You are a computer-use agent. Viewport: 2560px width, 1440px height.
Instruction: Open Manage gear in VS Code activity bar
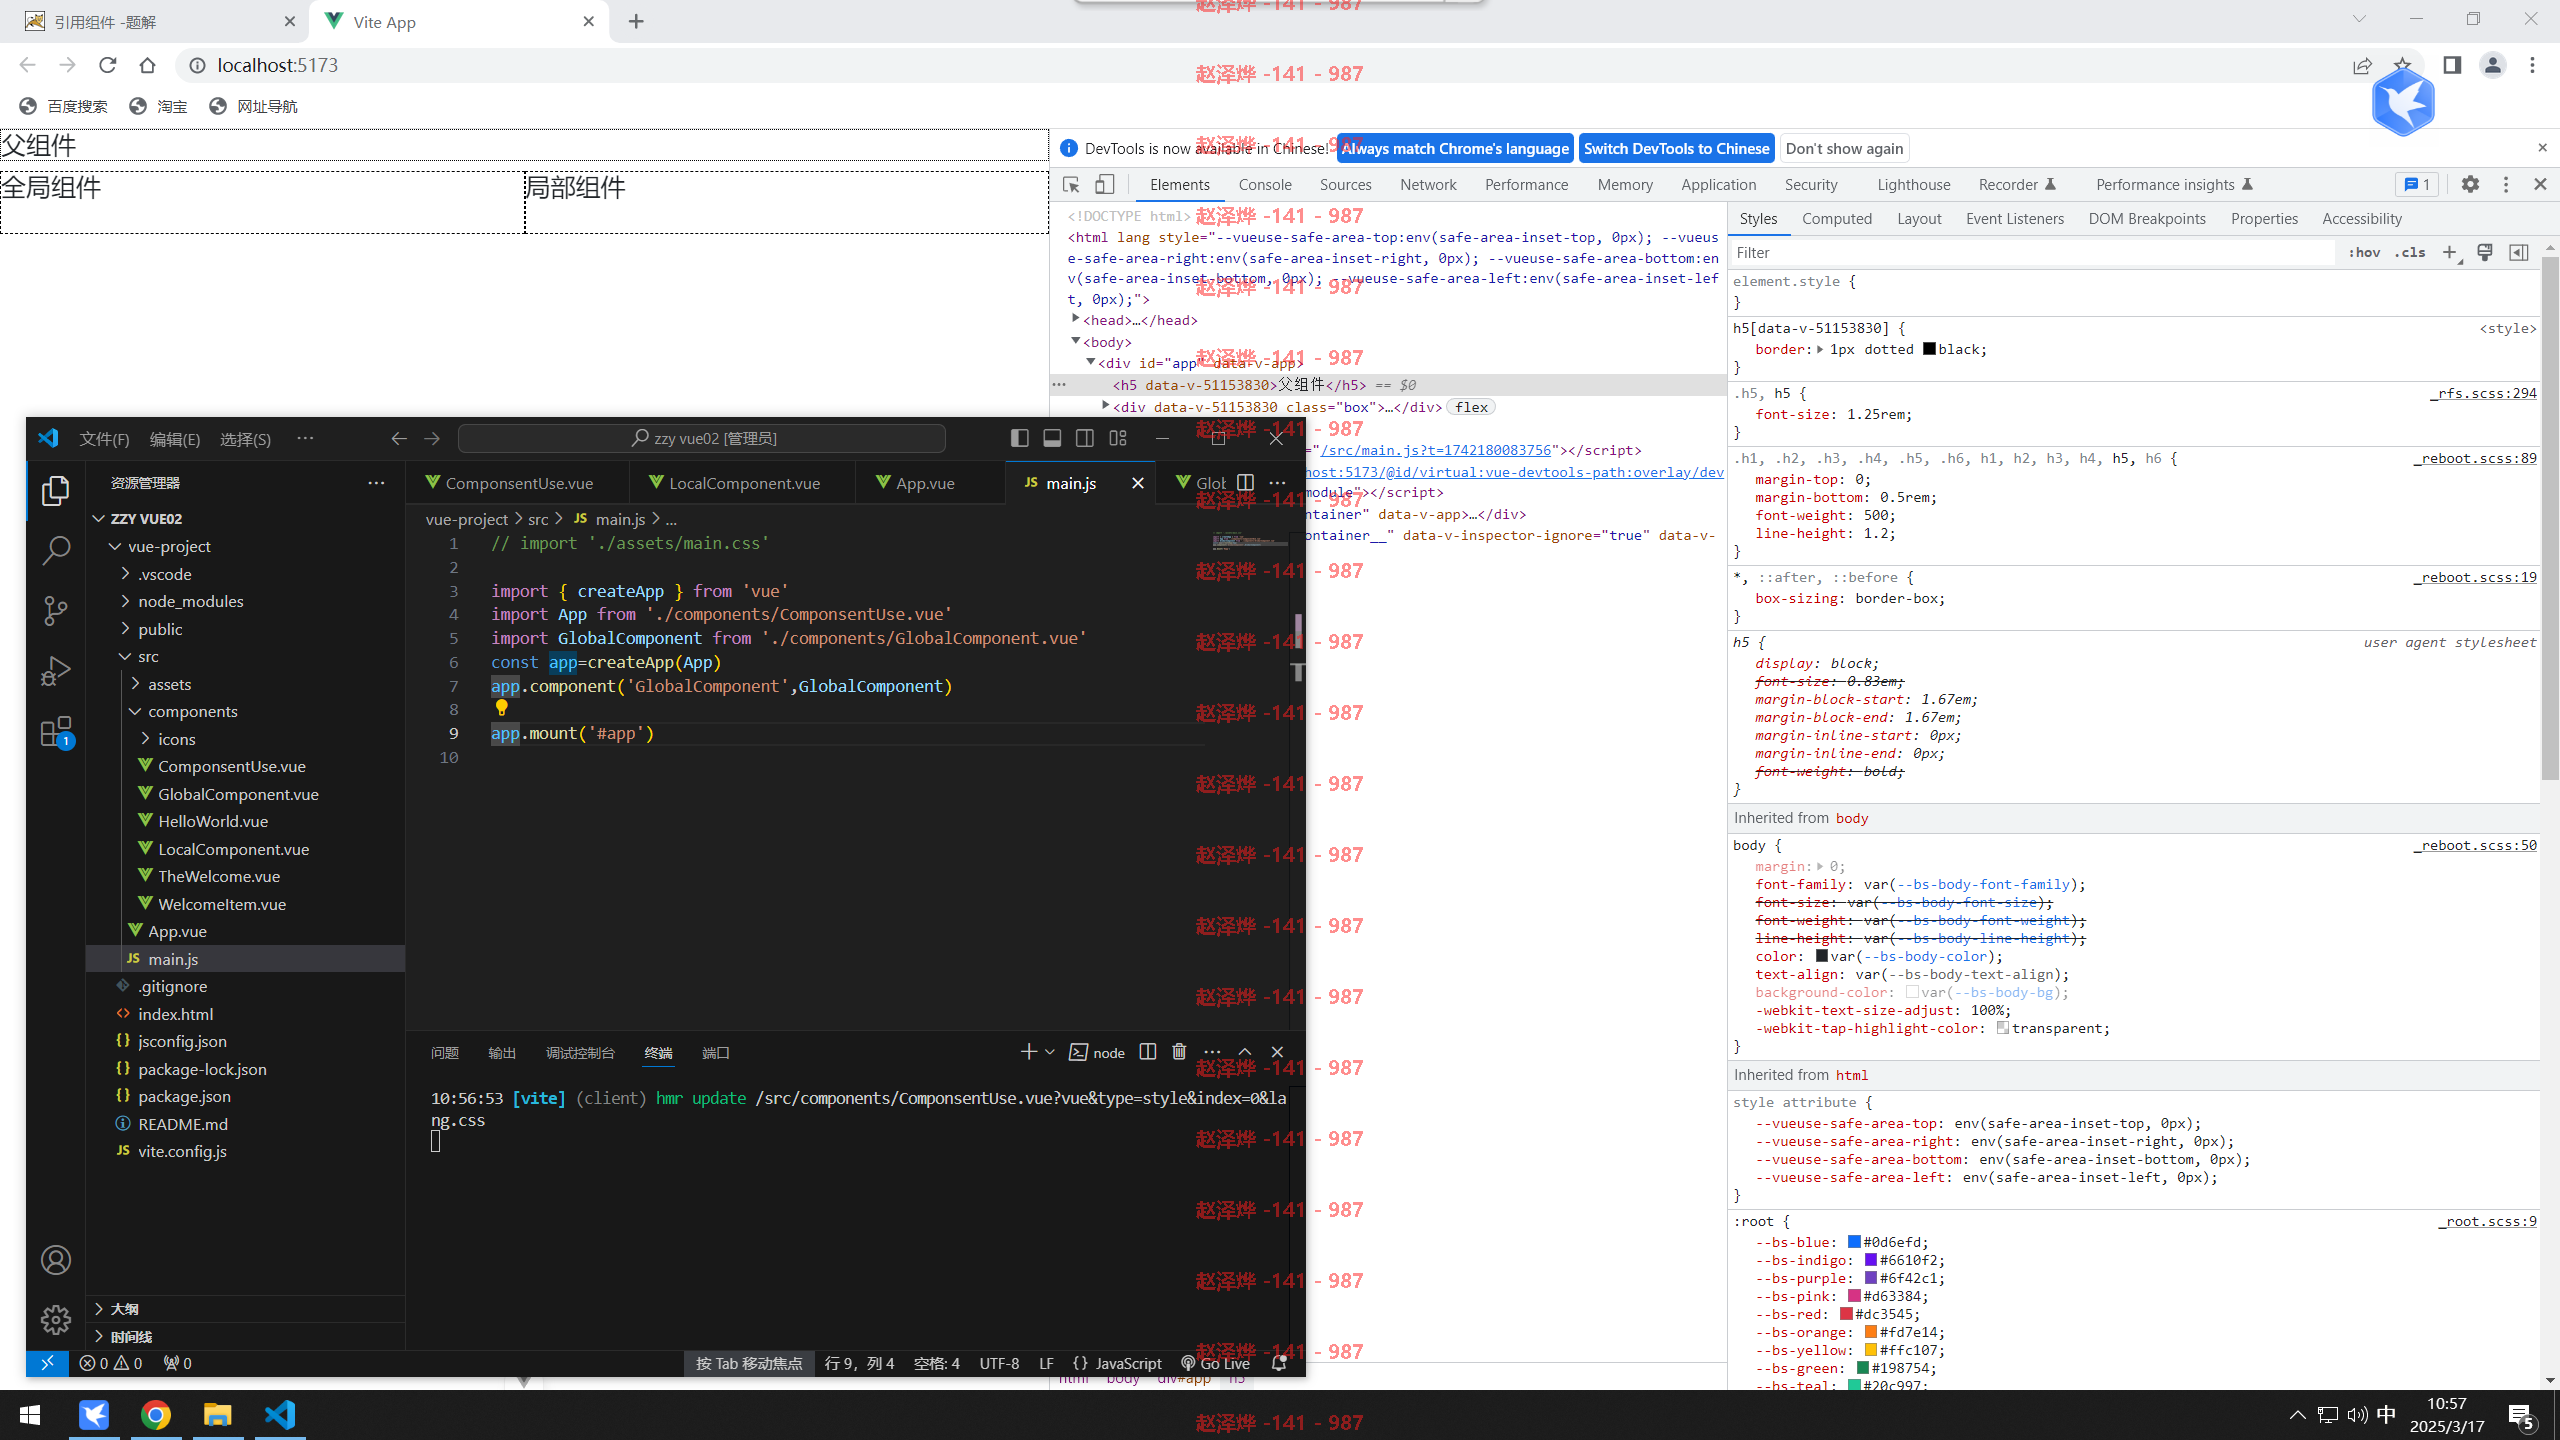56,1320
